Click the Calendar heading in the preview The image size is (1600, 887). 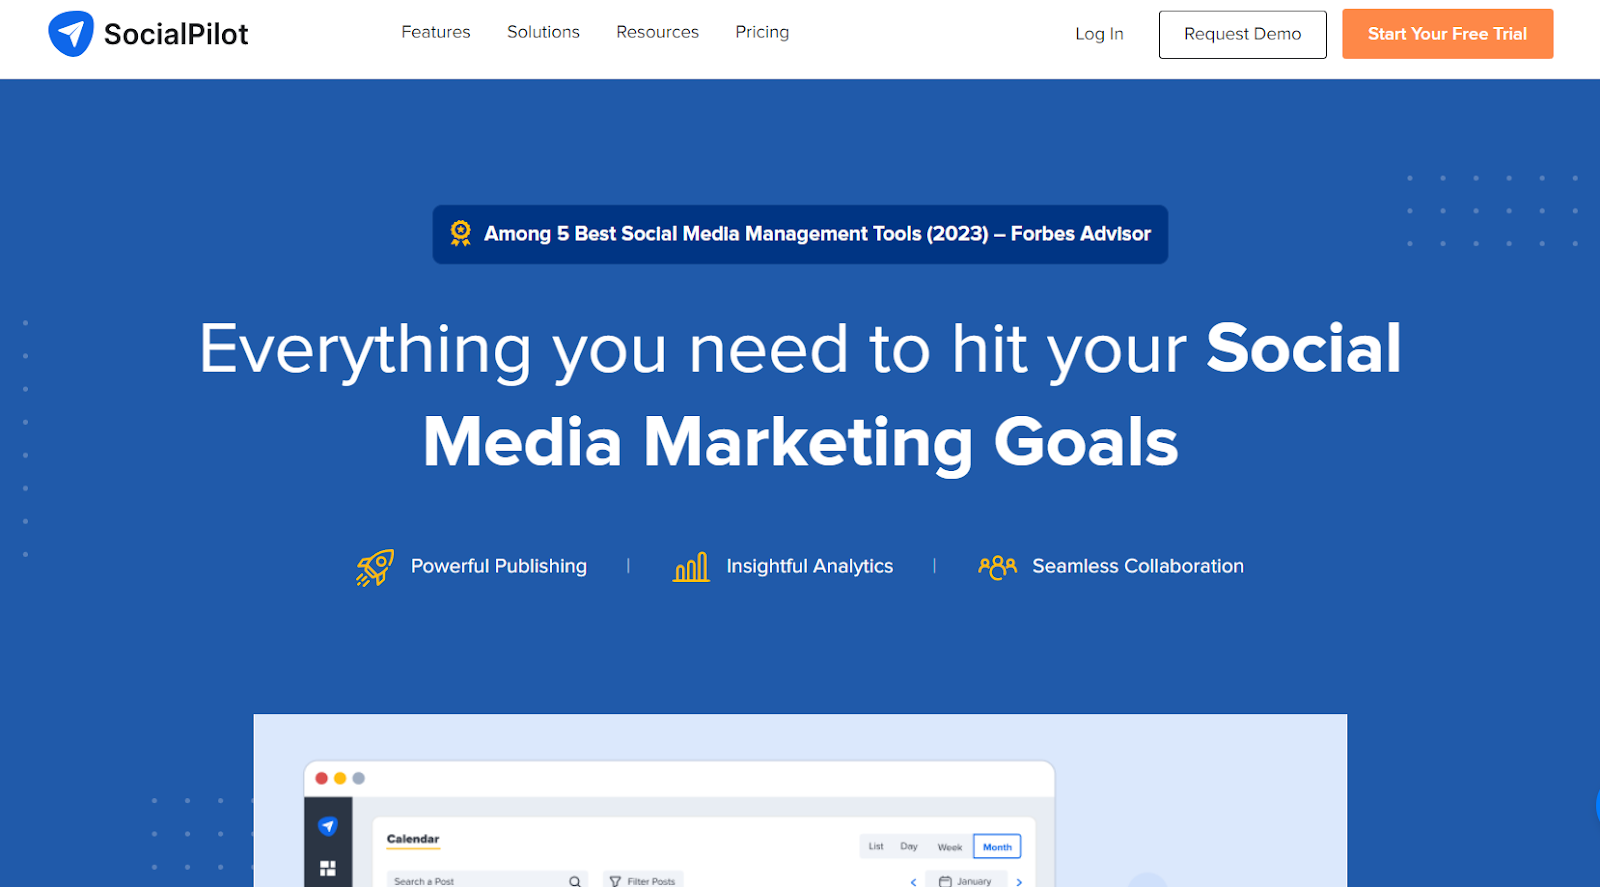tap(413, 839)
